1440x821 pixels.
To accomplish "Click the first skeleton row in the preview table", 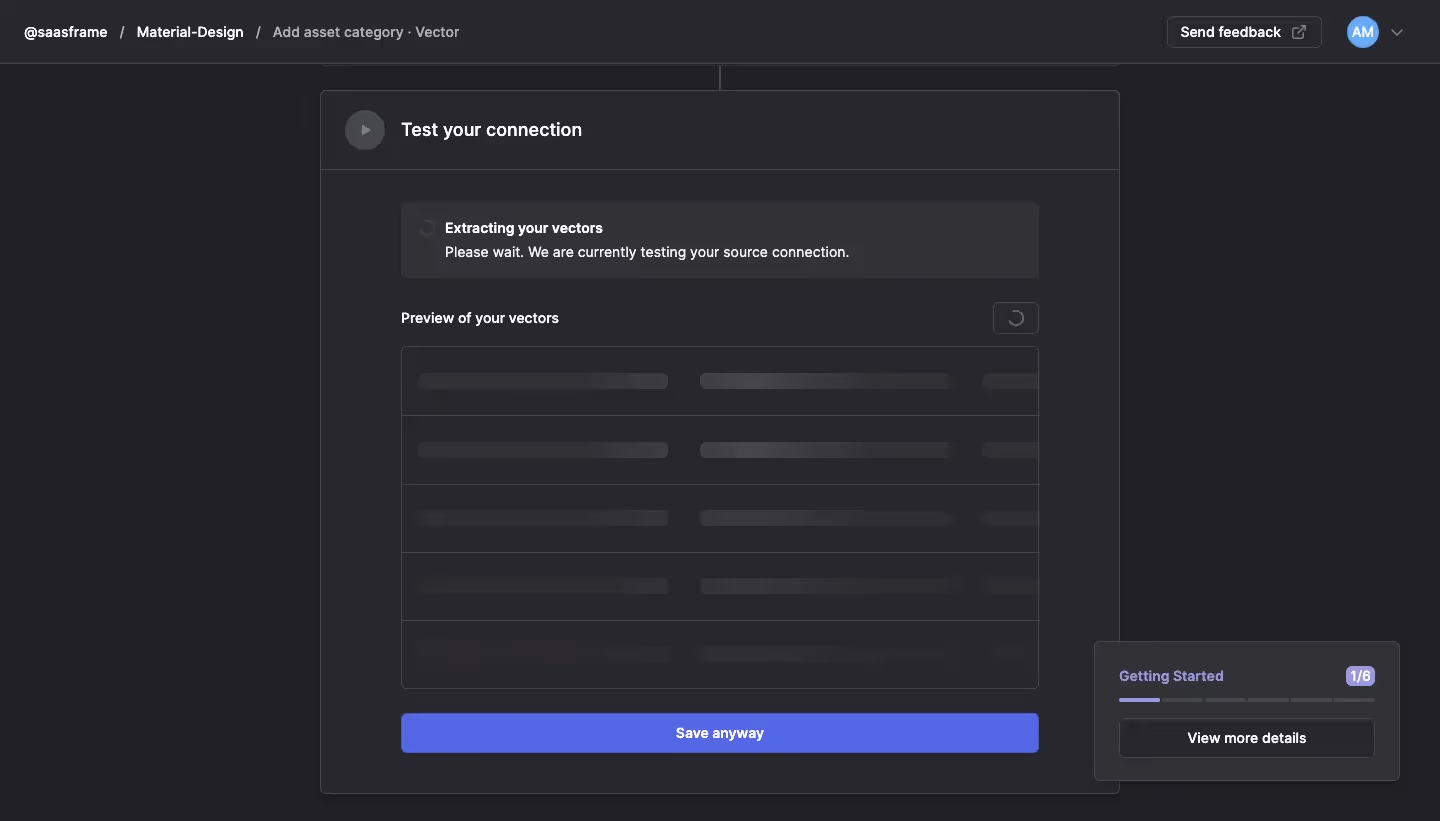I will coord(719,381).
